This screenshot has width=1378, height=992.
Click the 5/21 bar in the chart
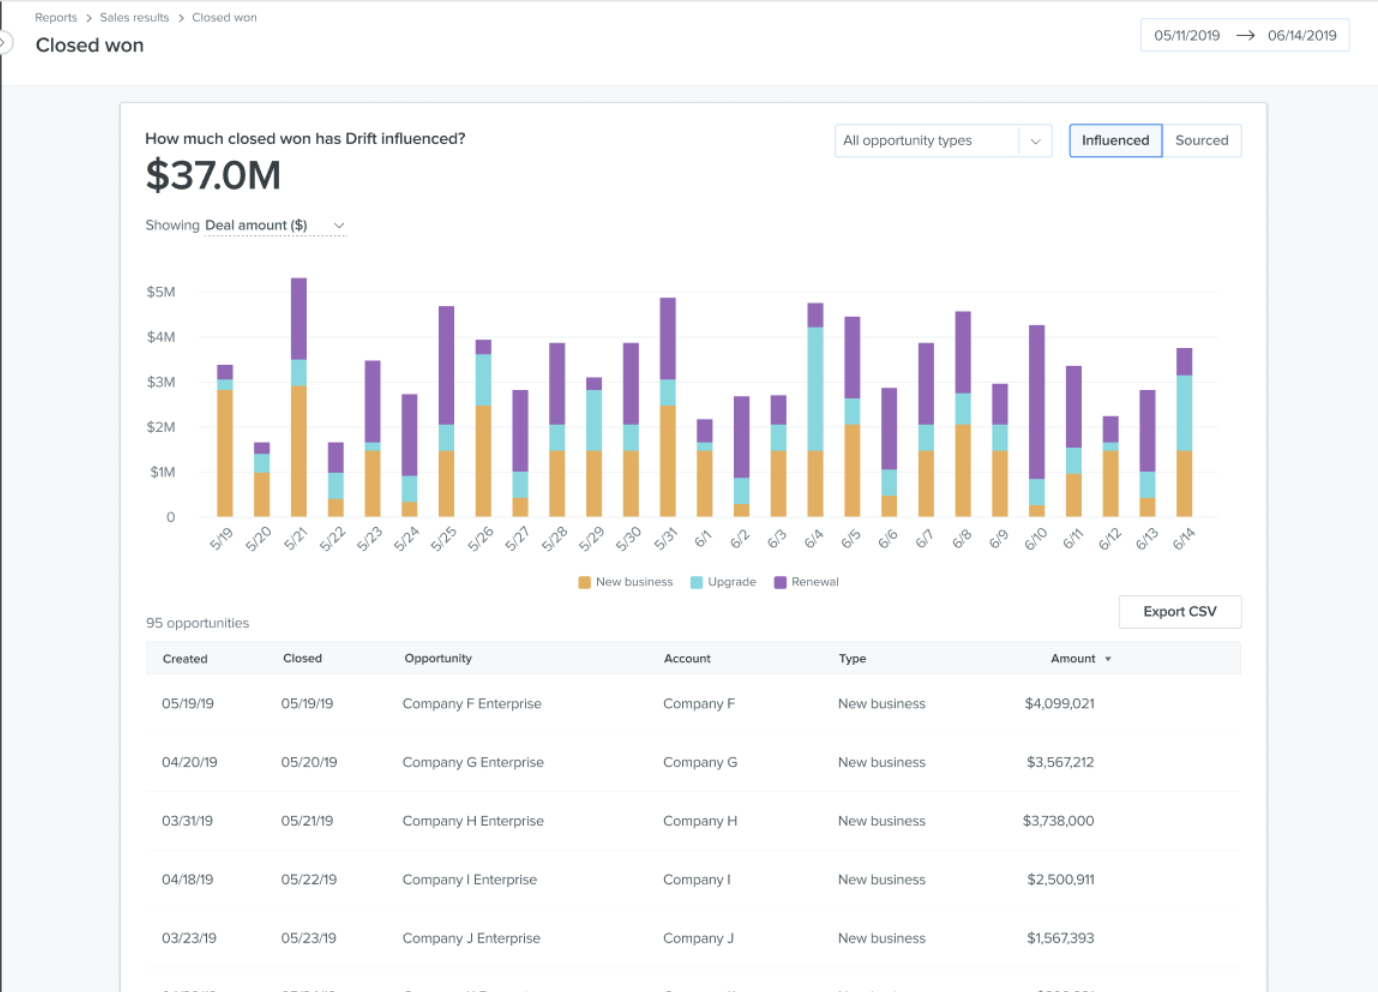click(x=299, y=397)
